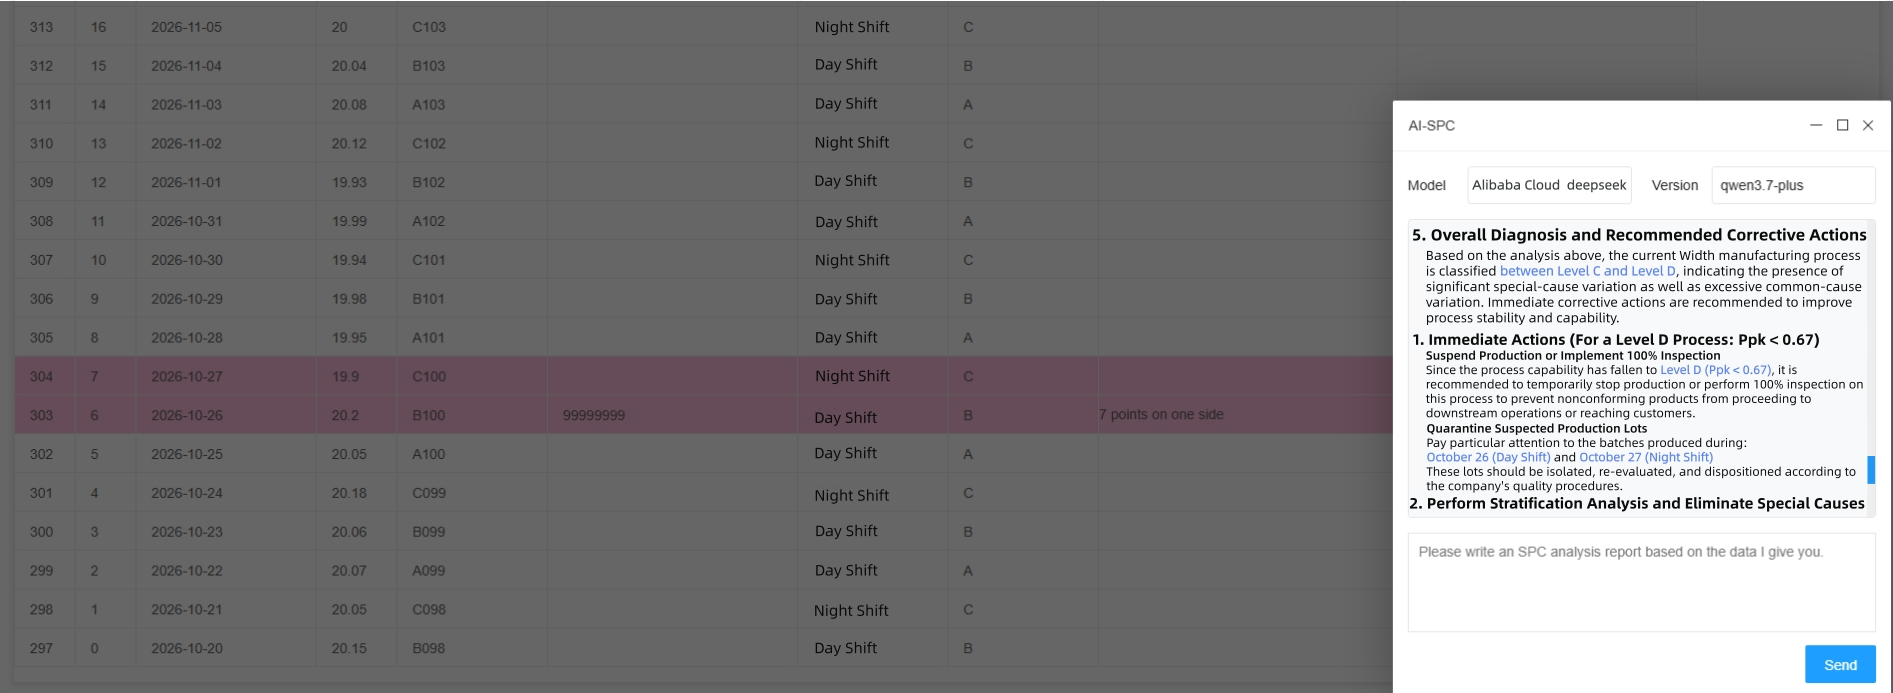Open the 'between Level C and Level D' link
Screen dimensions: 1893x693
[1587, 271]
